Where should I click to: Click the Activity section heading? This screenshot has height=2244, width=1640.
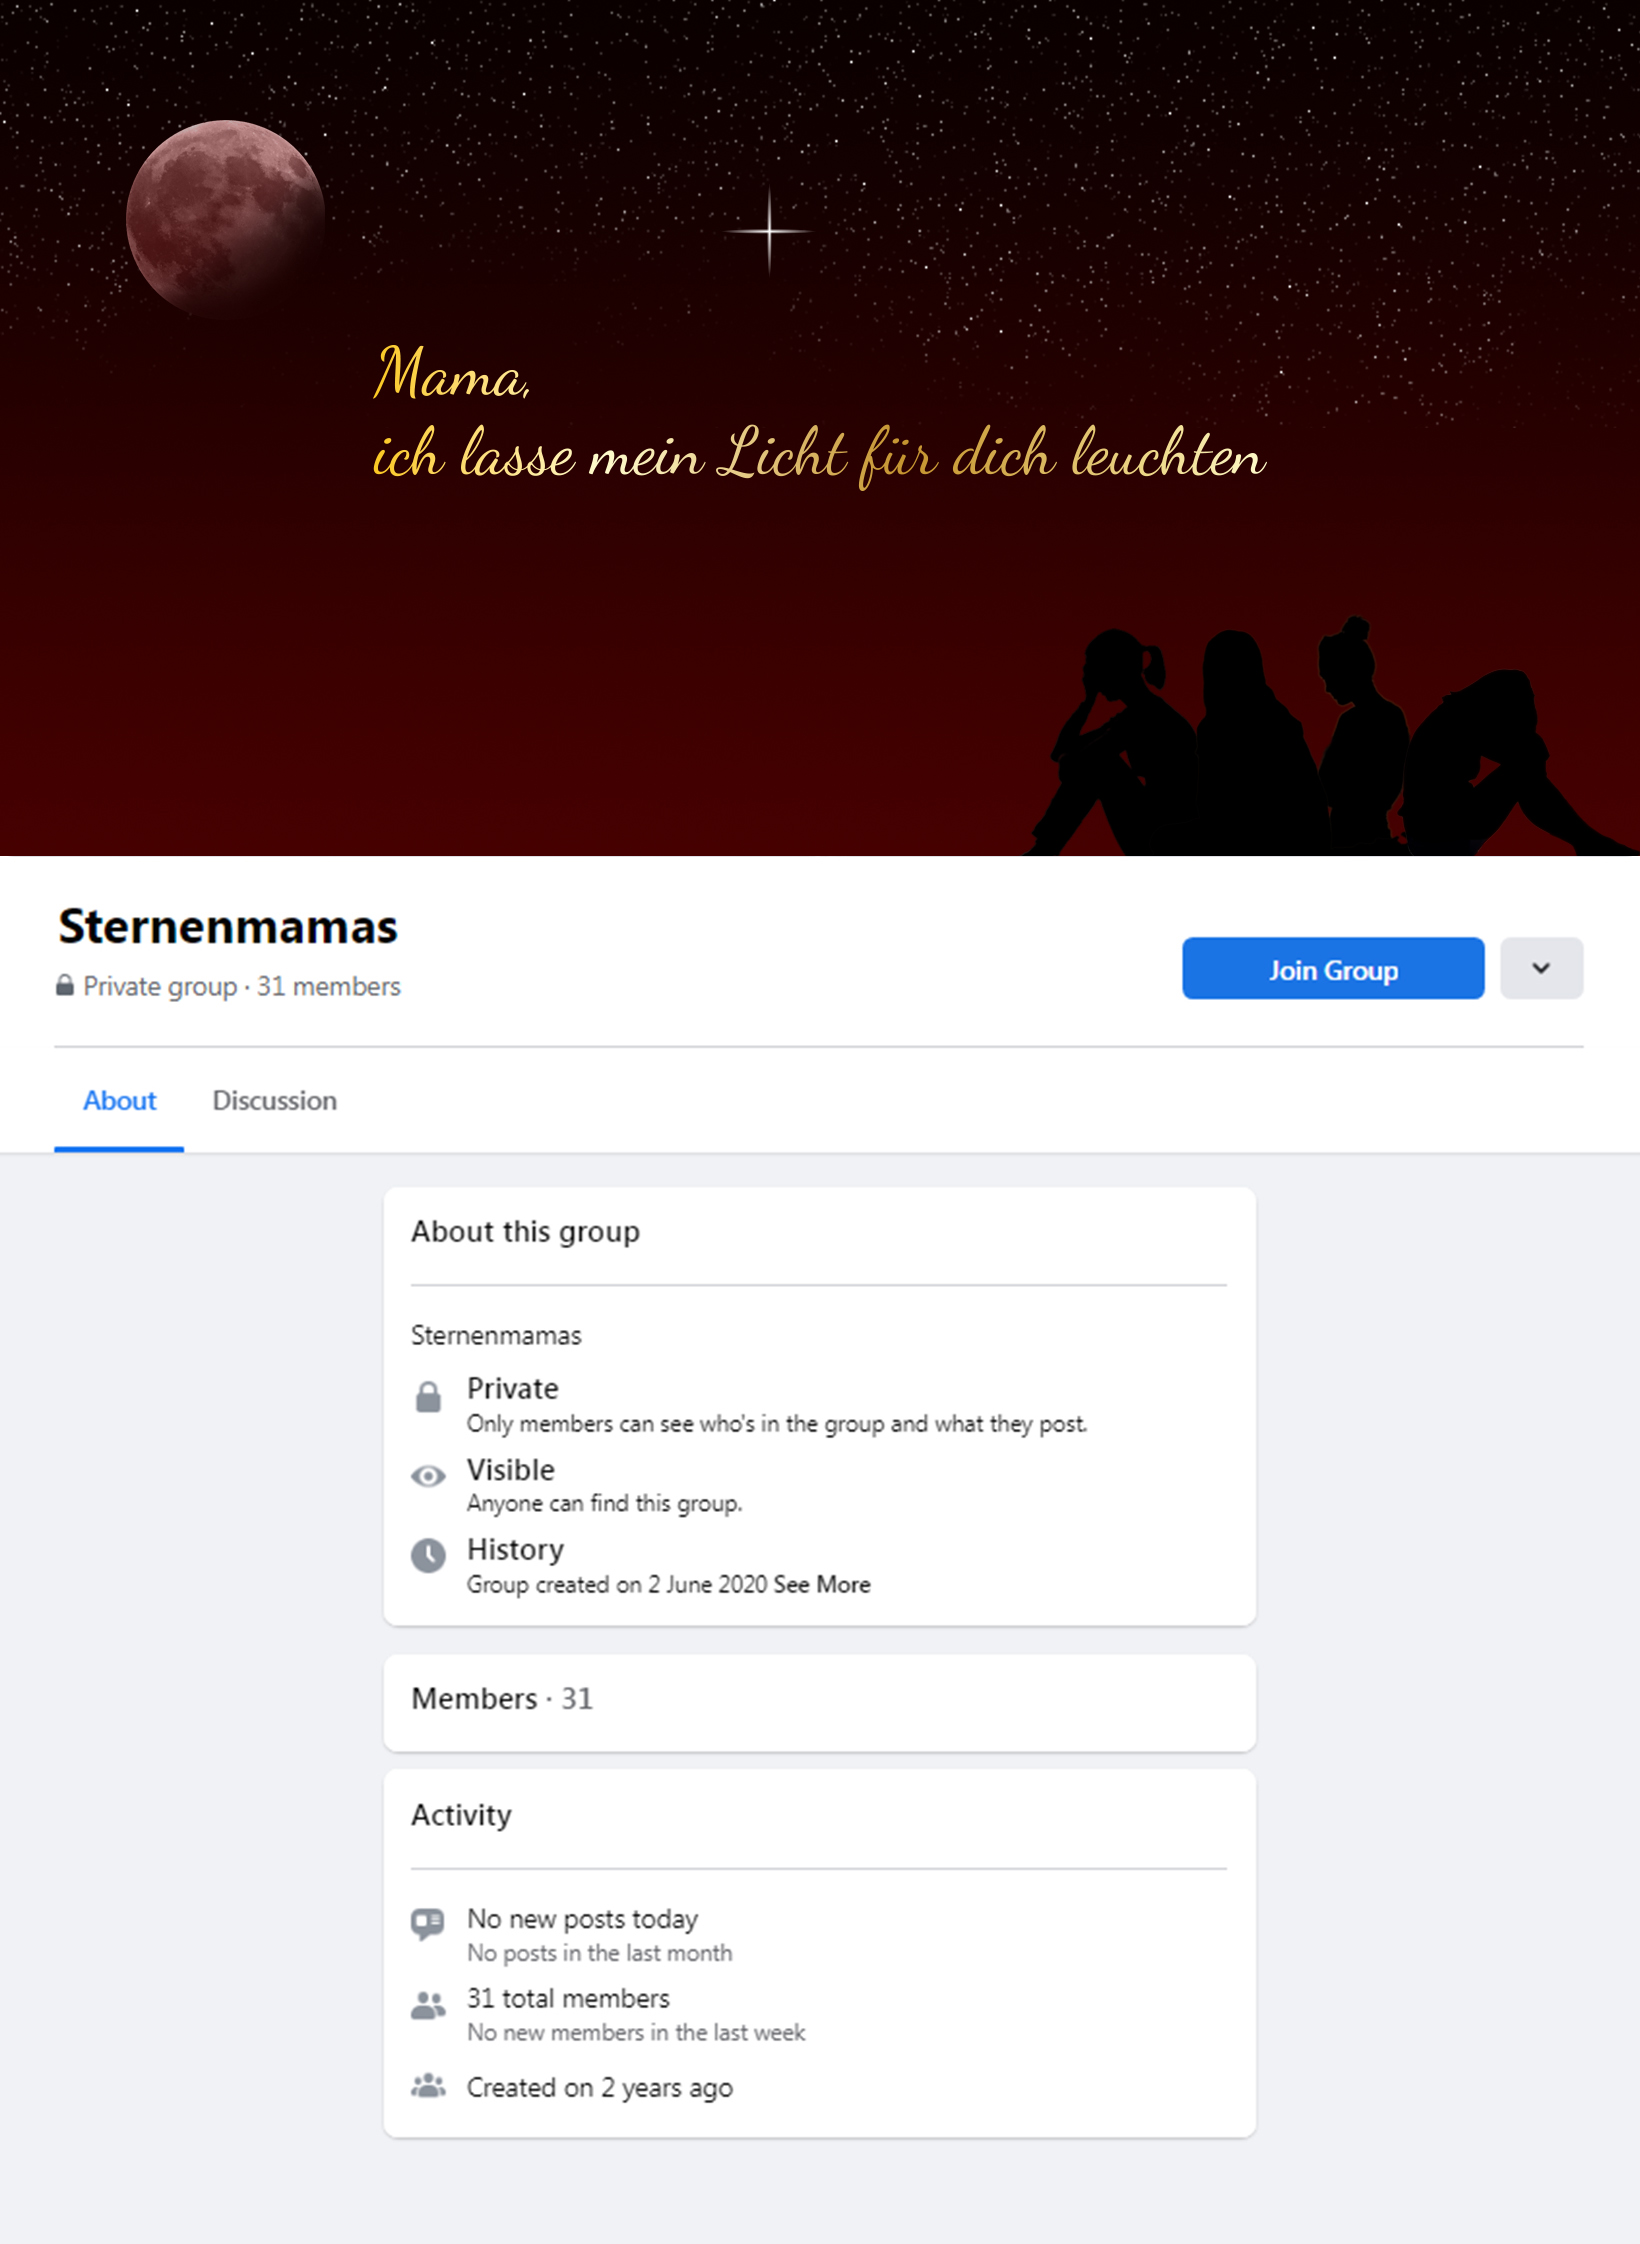[x=461, y=1815]
